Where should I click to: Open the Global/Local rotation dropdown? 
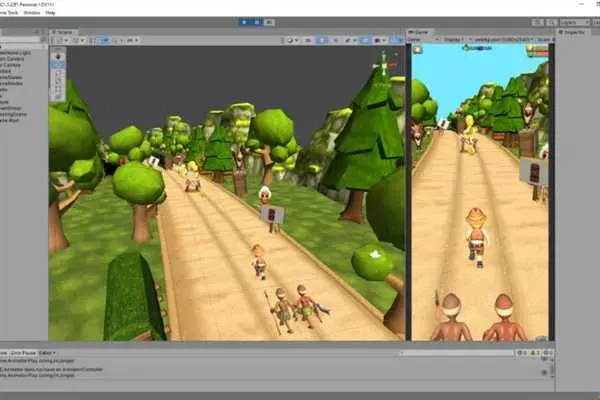(x=78, y=40)
